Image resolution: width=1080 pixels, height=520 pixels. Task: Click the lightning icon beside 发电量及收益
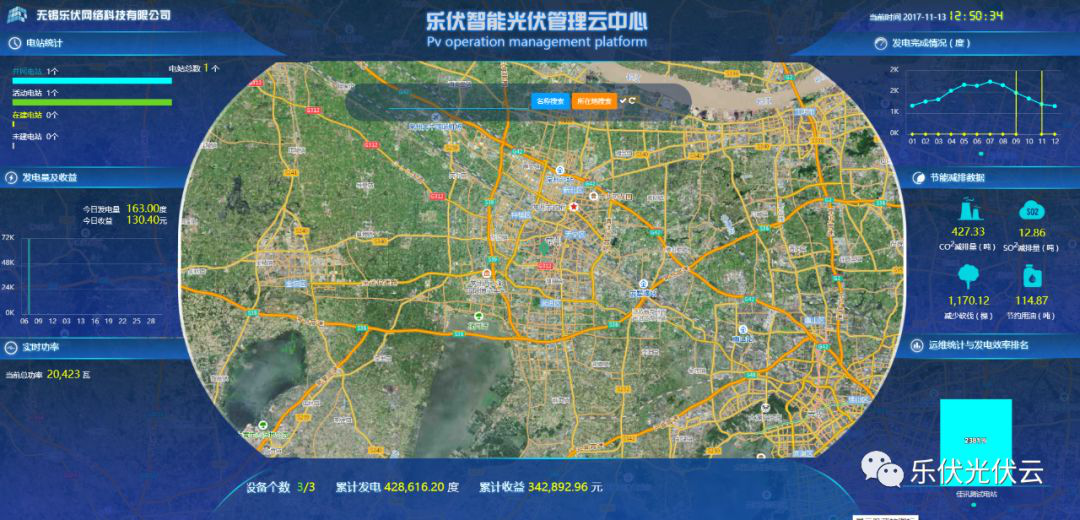pyautogui.click(x=12, y=178)
